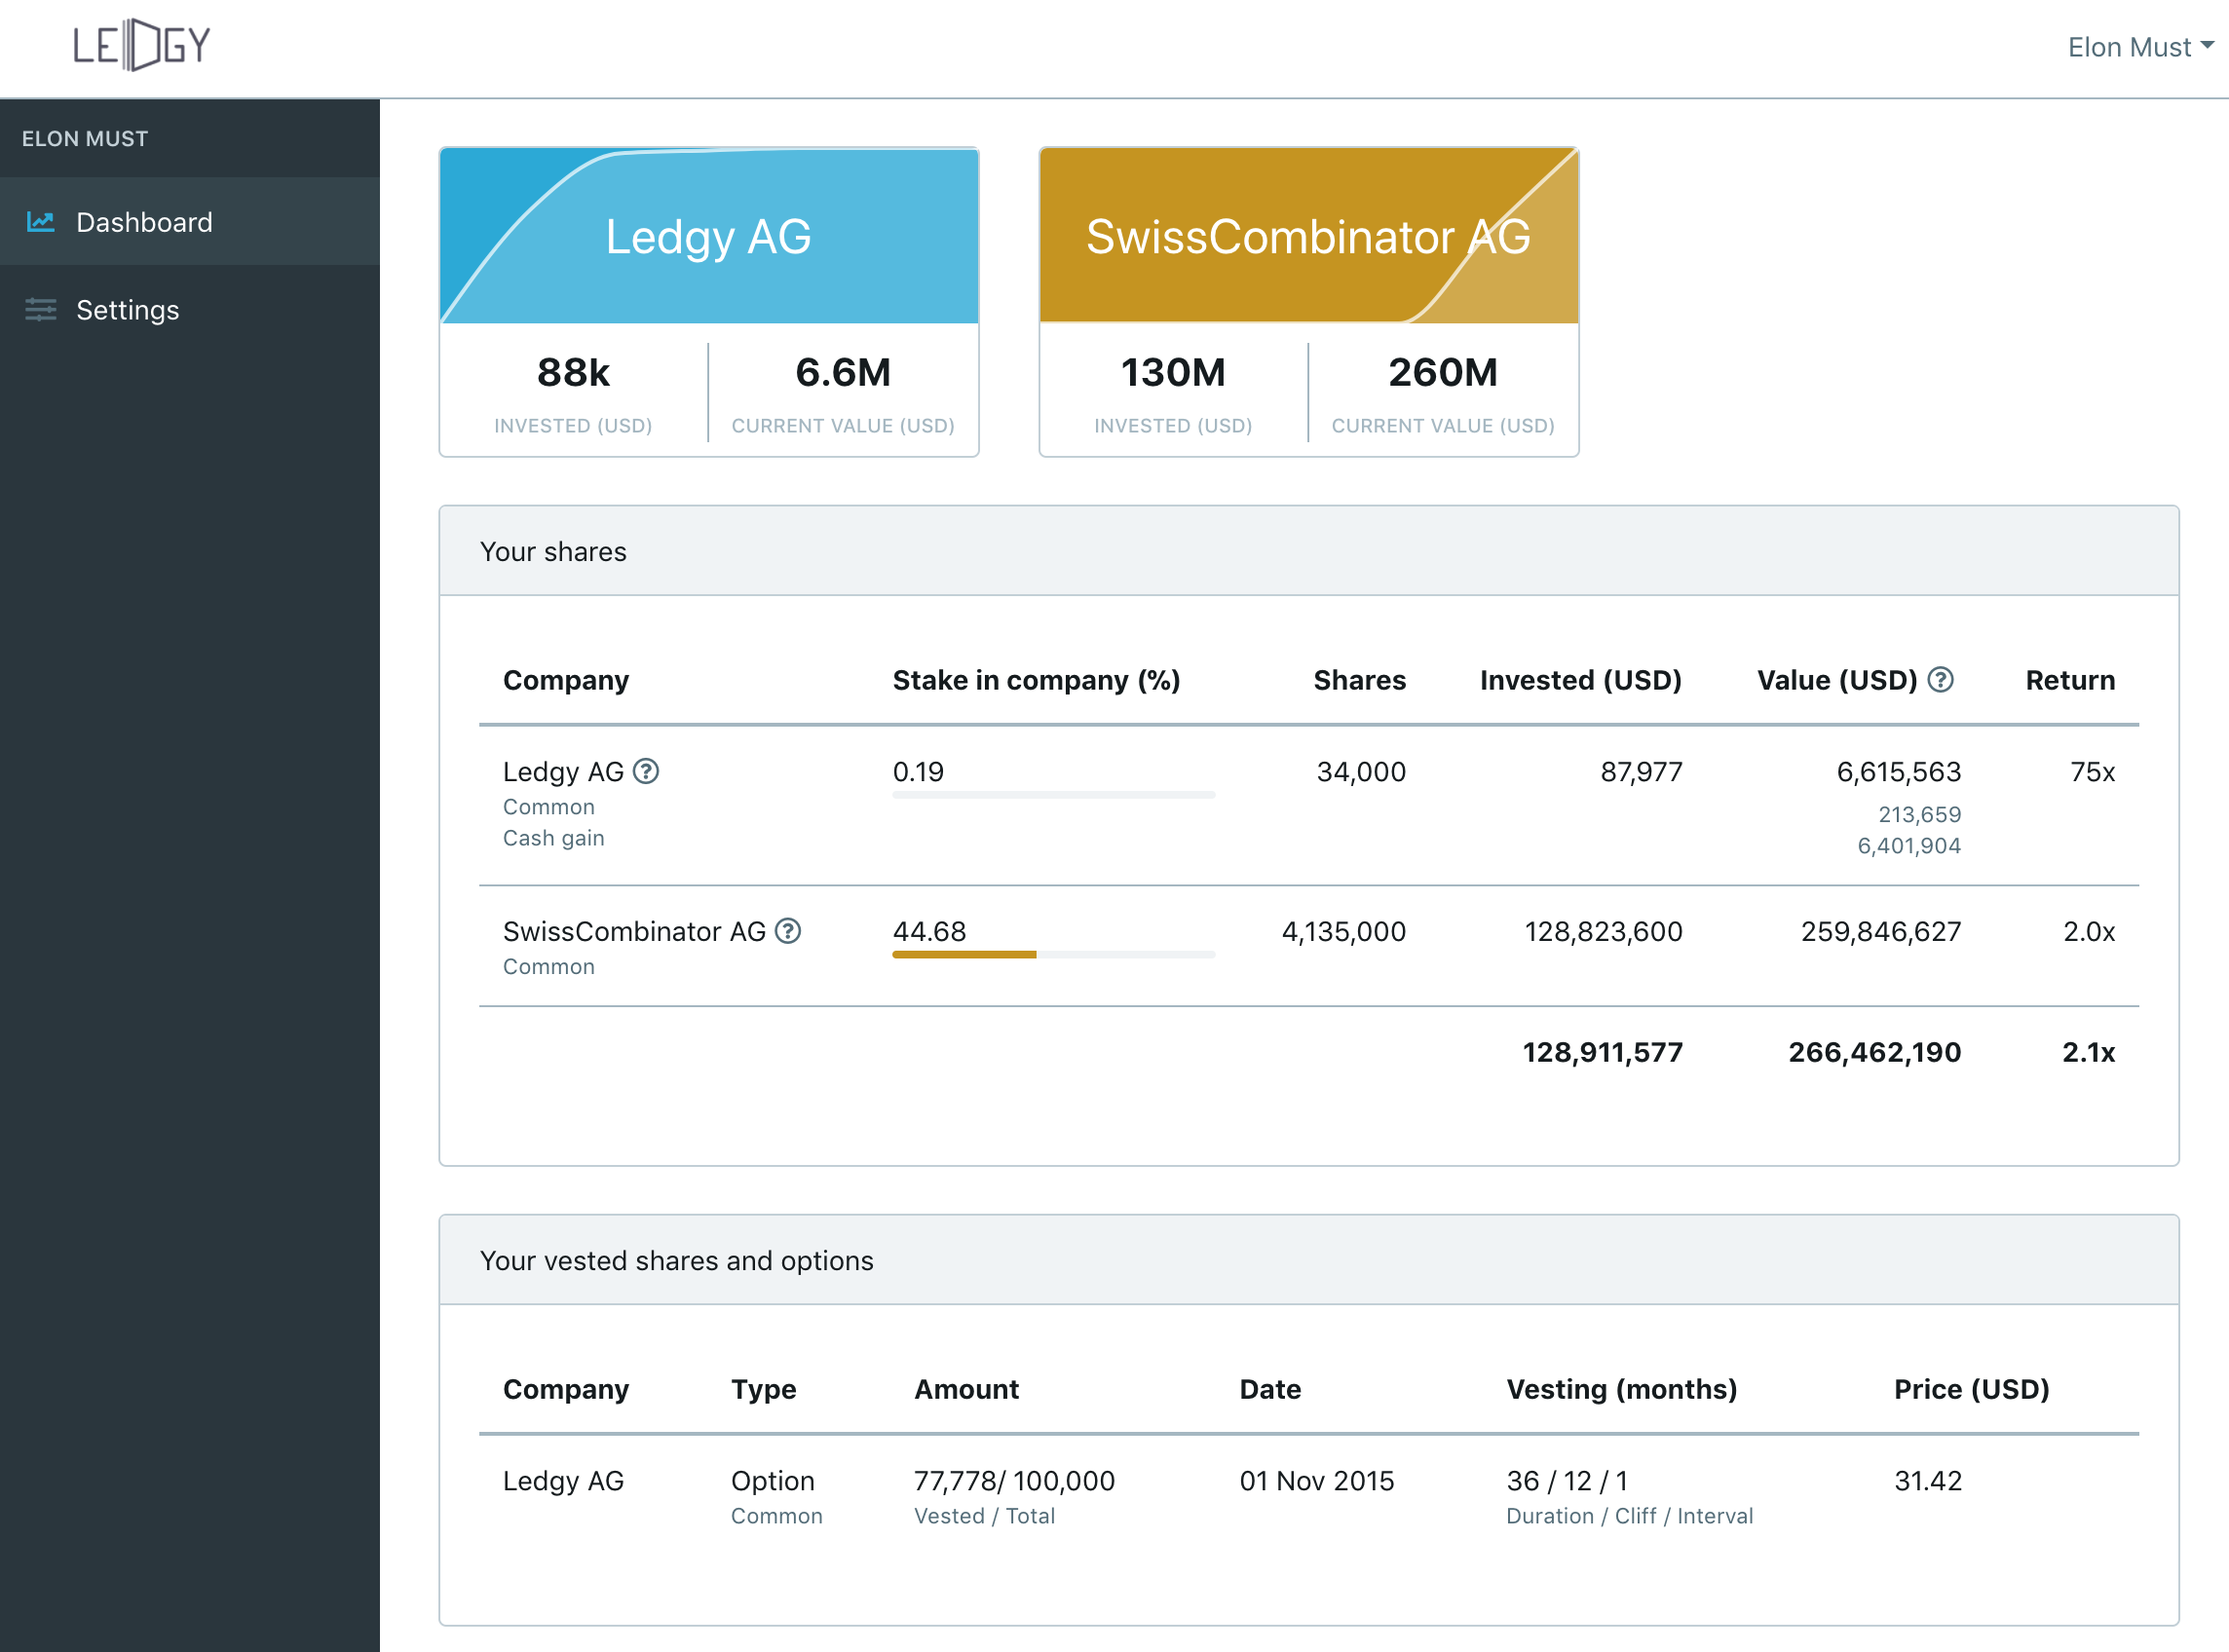The image size is (2229, 1652).
Task: Open the Elon Must user dropdown
Action: pyautogui.click(x=2128, y=47)
